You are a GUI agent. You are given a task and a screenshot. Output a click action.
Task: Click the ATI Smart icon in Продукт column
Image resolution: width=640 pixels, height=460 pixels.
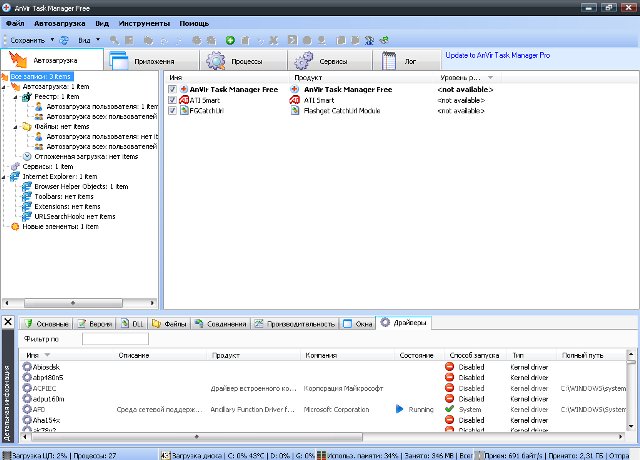295,100
